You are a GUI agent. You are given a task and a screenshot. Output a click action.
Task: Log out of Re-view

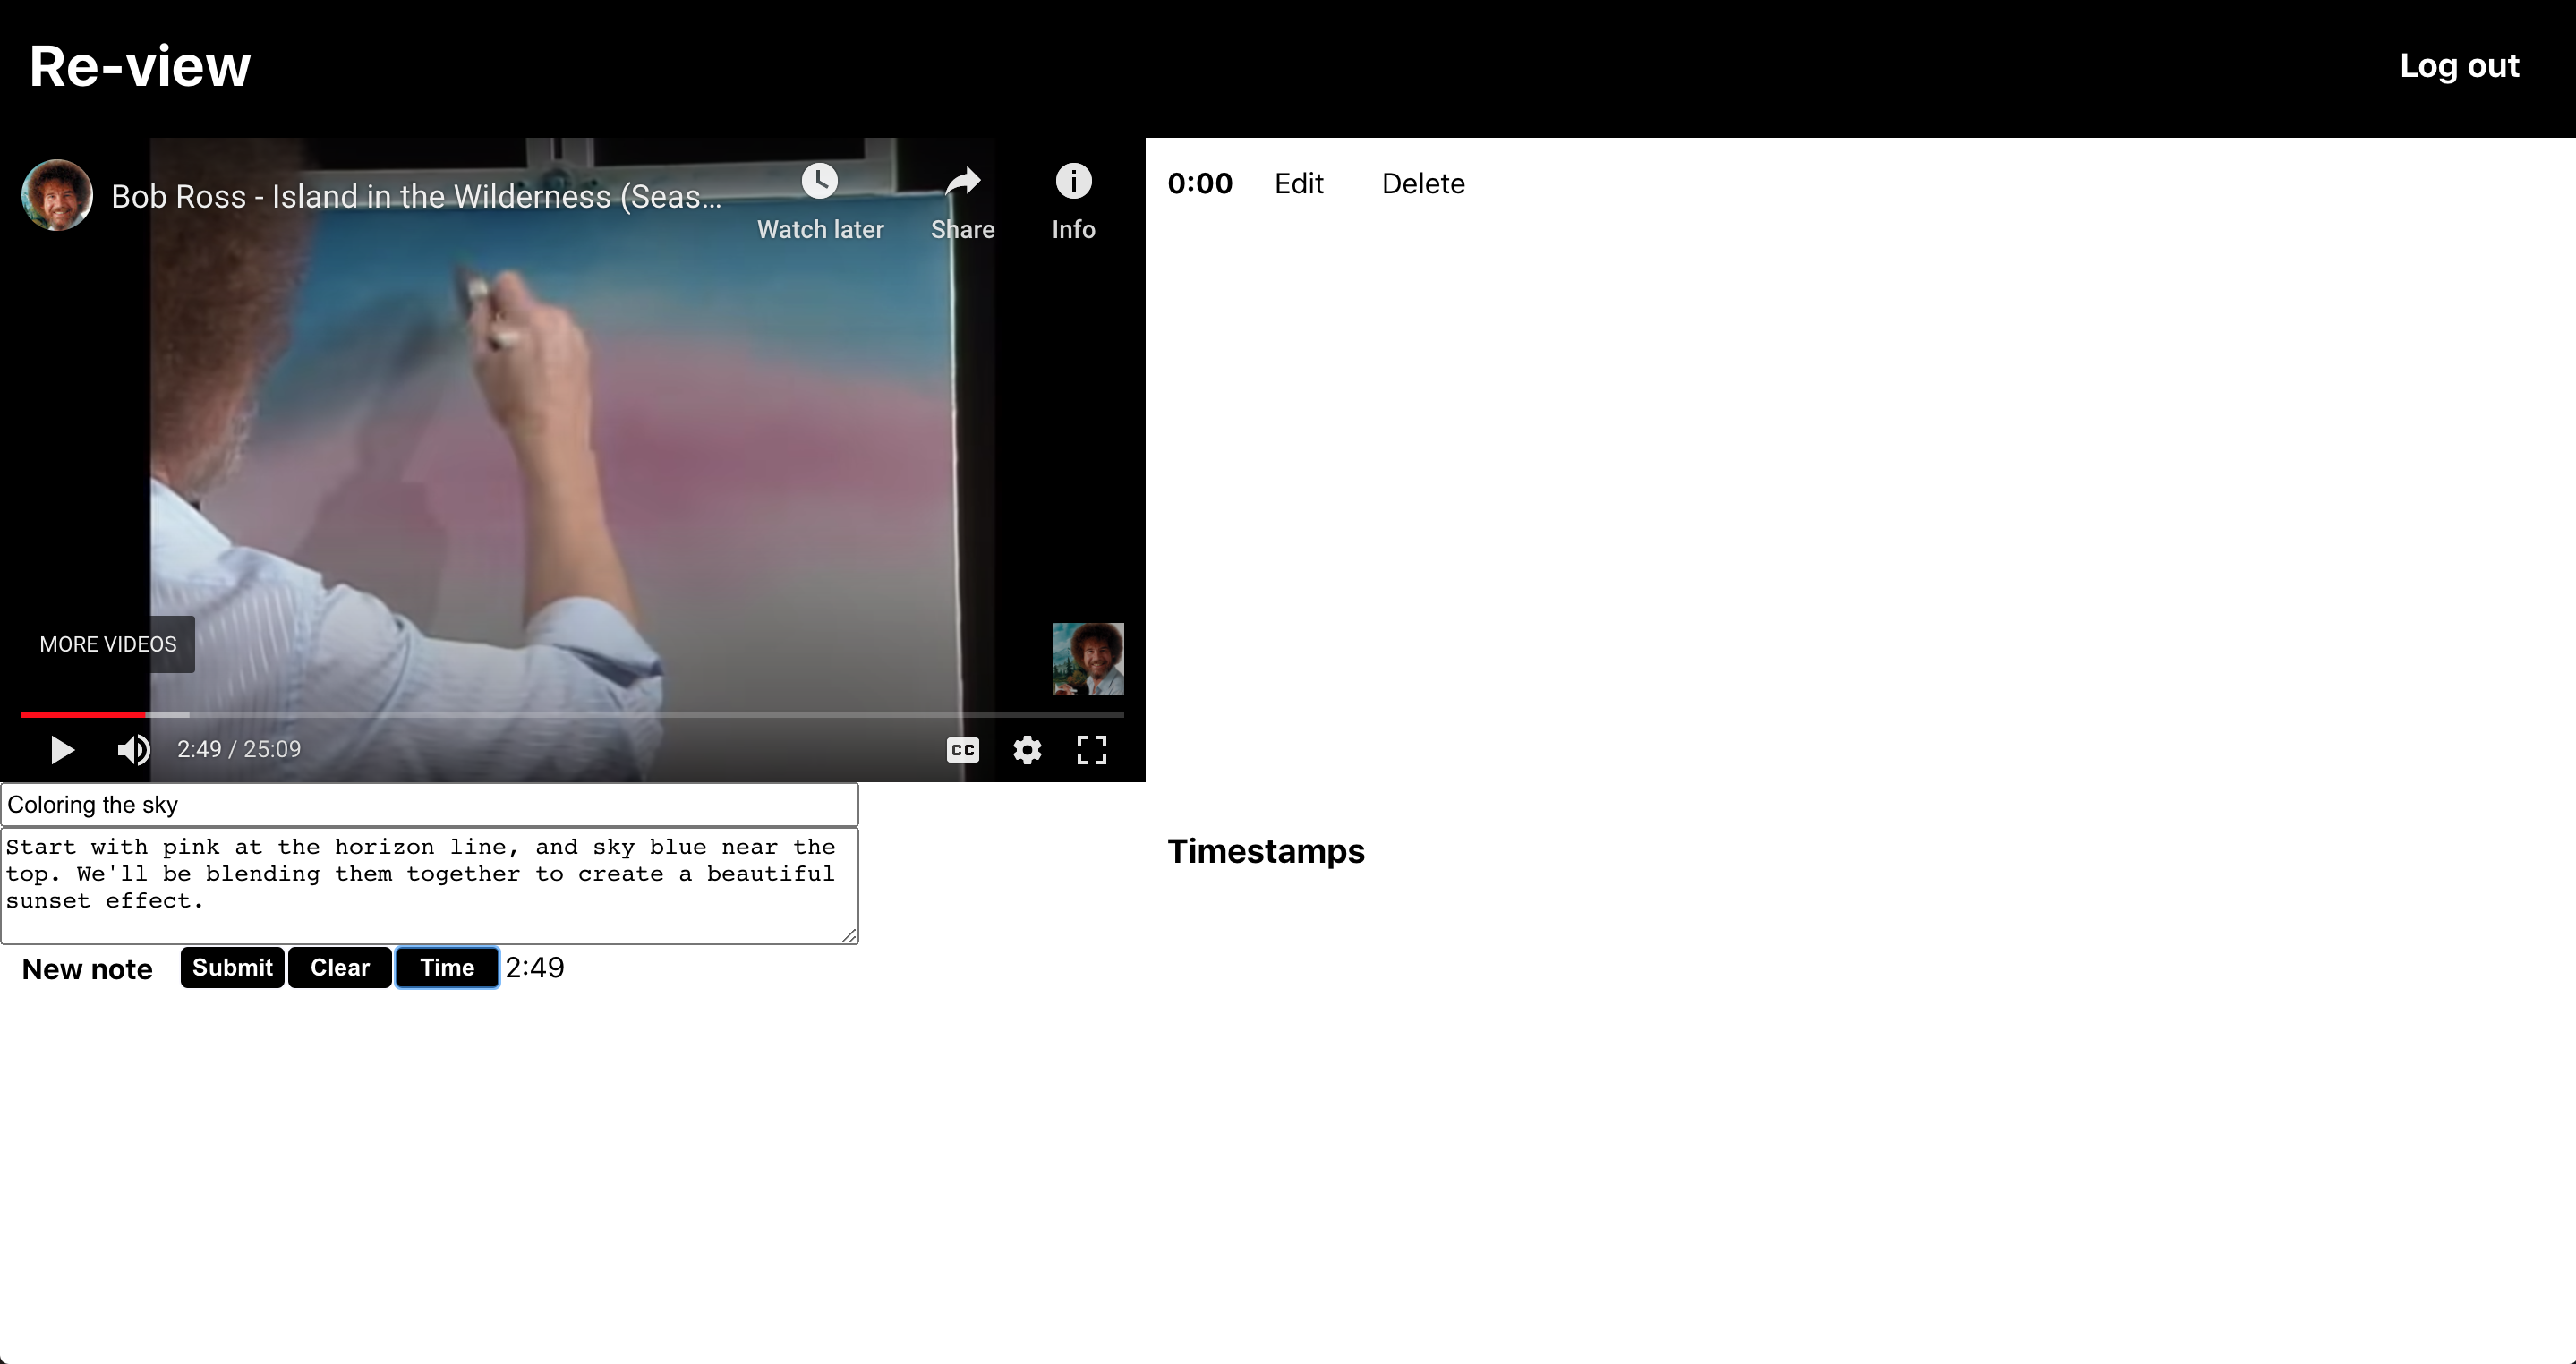coord(2459,66)
